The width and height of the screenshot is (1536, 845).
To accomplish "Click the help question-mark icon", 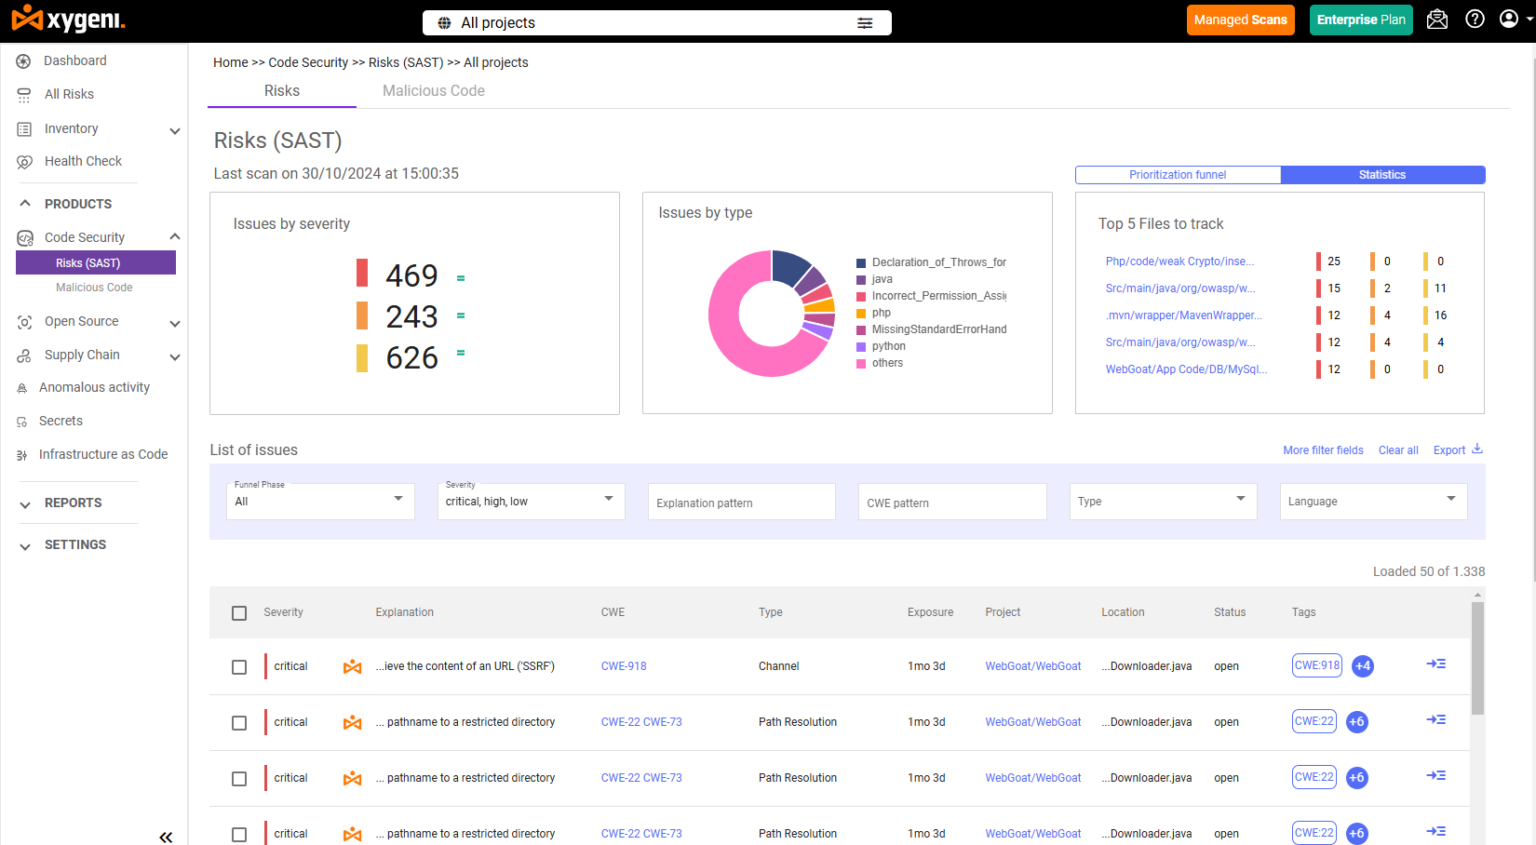I will (x=1474, y=19).
